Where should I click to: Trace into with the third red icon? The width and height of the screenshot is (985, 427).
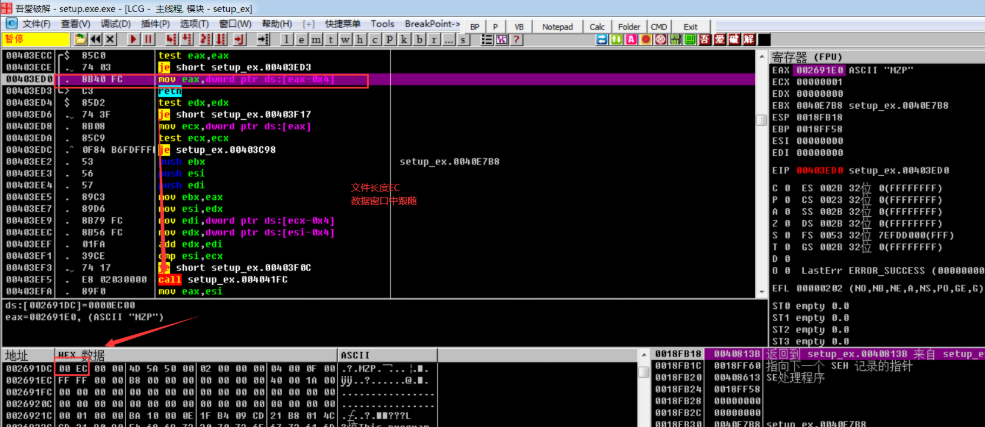[205, 39]
